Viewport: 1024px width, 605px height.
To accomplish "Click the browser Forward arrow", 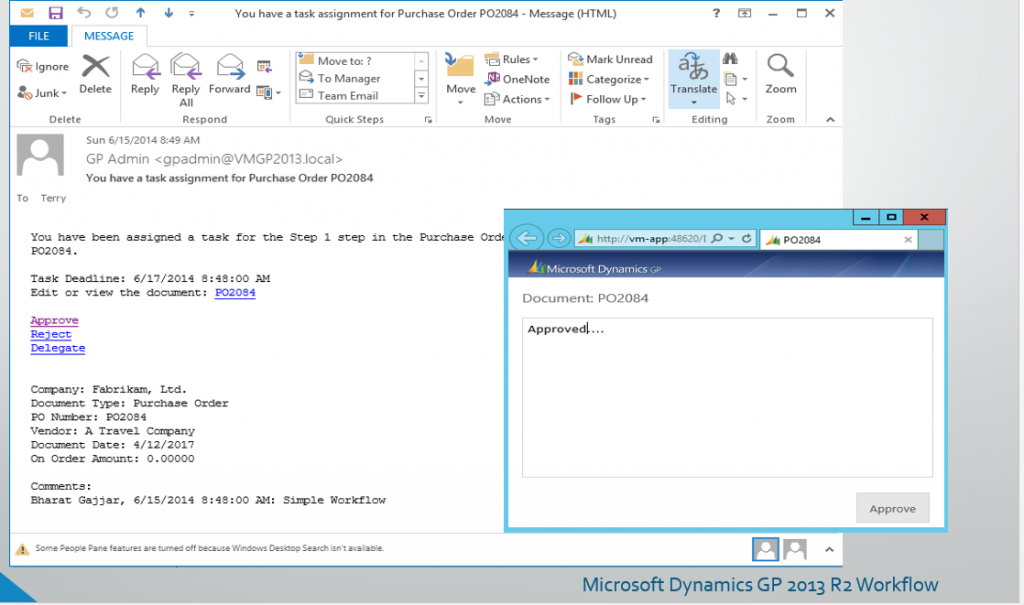I will pyautogui.click(x=558, y=238).
